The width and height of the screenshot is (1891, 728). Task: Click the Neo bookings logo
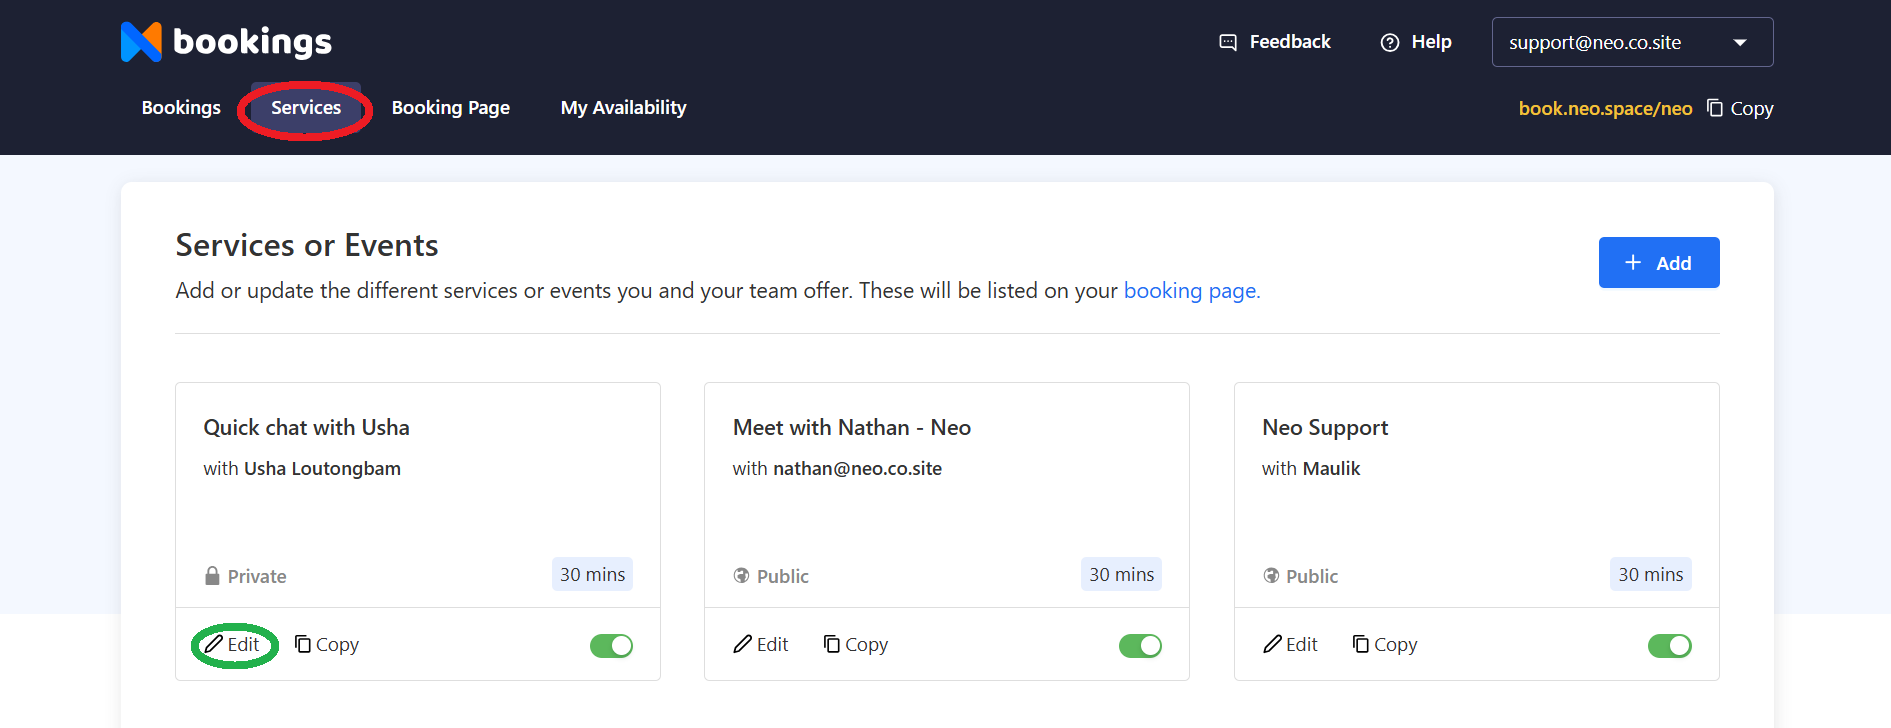tap(226, 42)
